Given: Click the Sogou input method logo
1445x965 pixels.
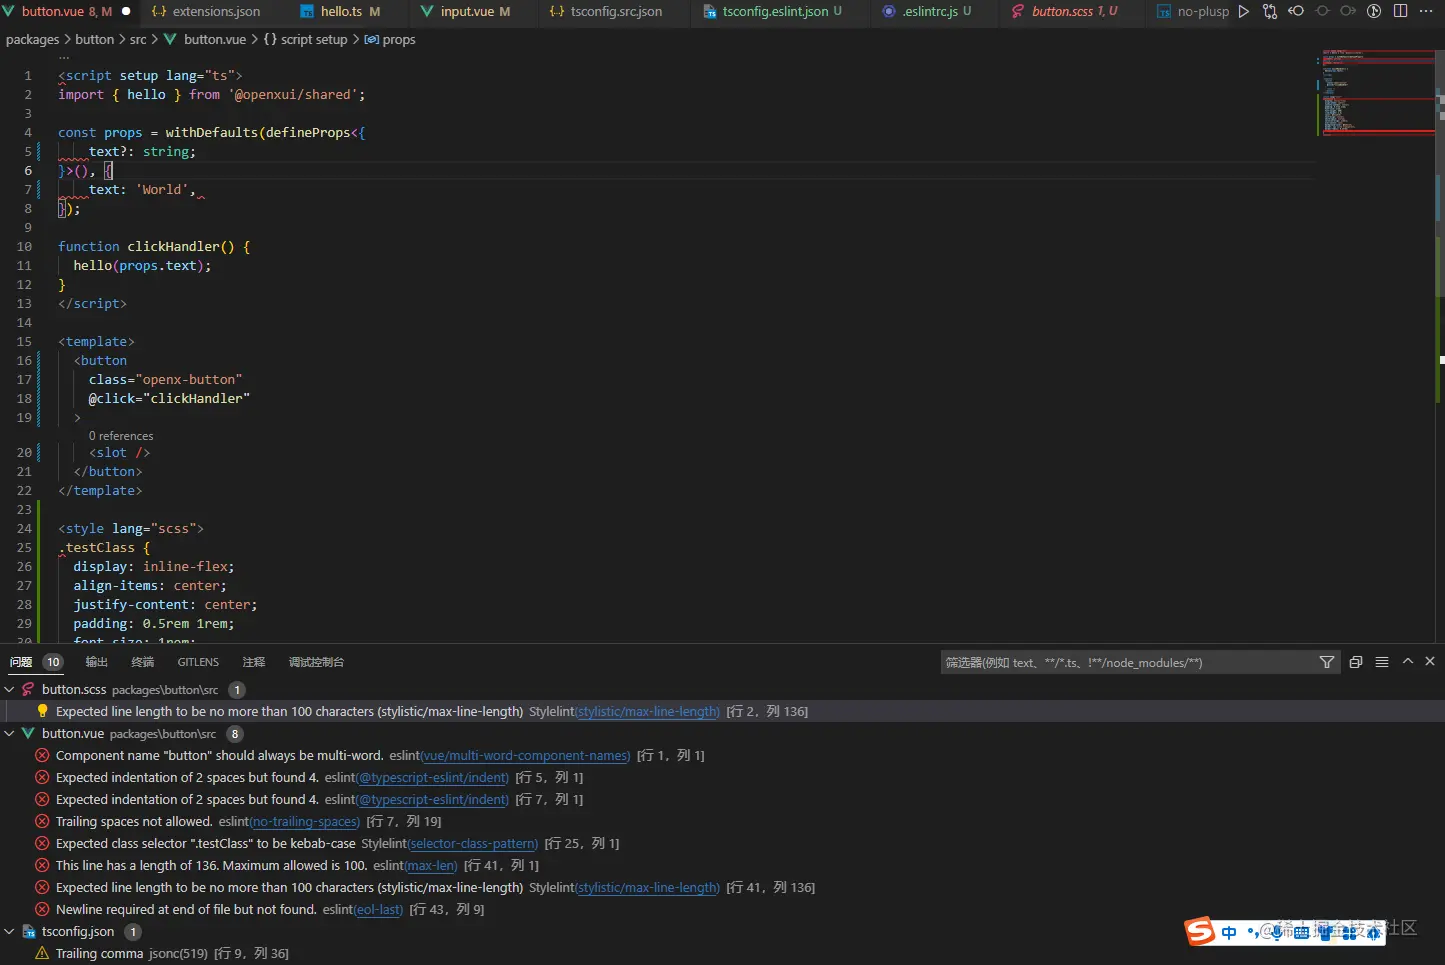Looking at the screenshot, I should pos(1200,931).
